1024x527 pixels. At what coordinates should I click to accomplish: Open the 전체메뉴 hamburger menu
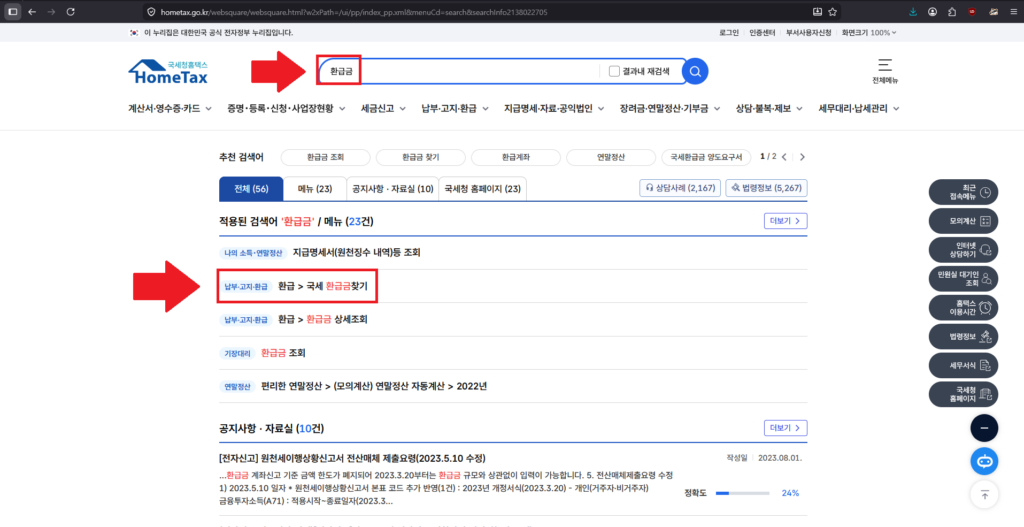pyautogui.click(x=885, y=71)
